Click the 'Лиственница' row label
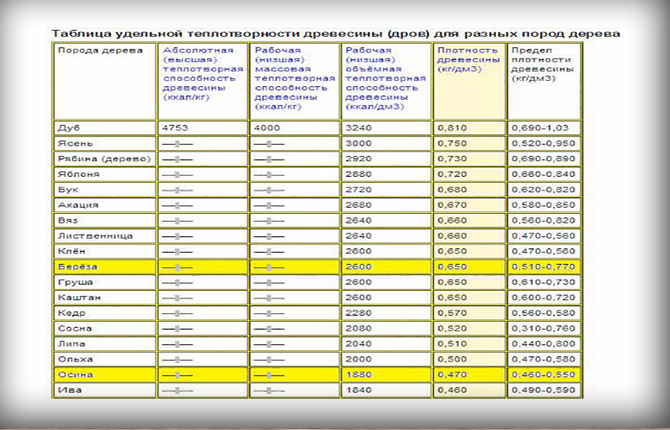This screenshot has width=670, height=430. click(82, 236)
